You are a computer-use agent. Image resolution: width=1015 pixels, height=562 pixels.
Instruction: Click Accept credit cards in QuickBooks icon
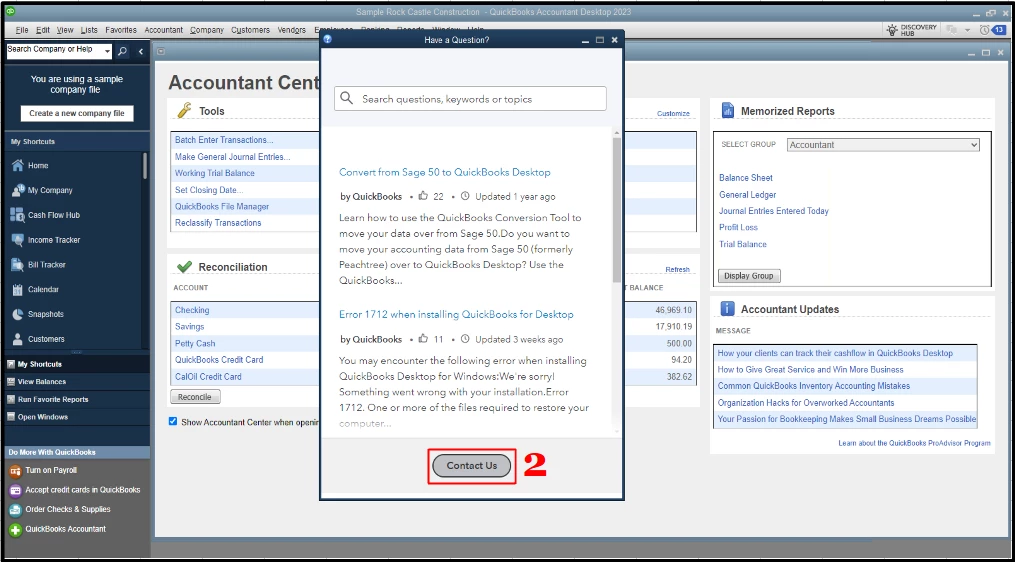coord(15,490)
